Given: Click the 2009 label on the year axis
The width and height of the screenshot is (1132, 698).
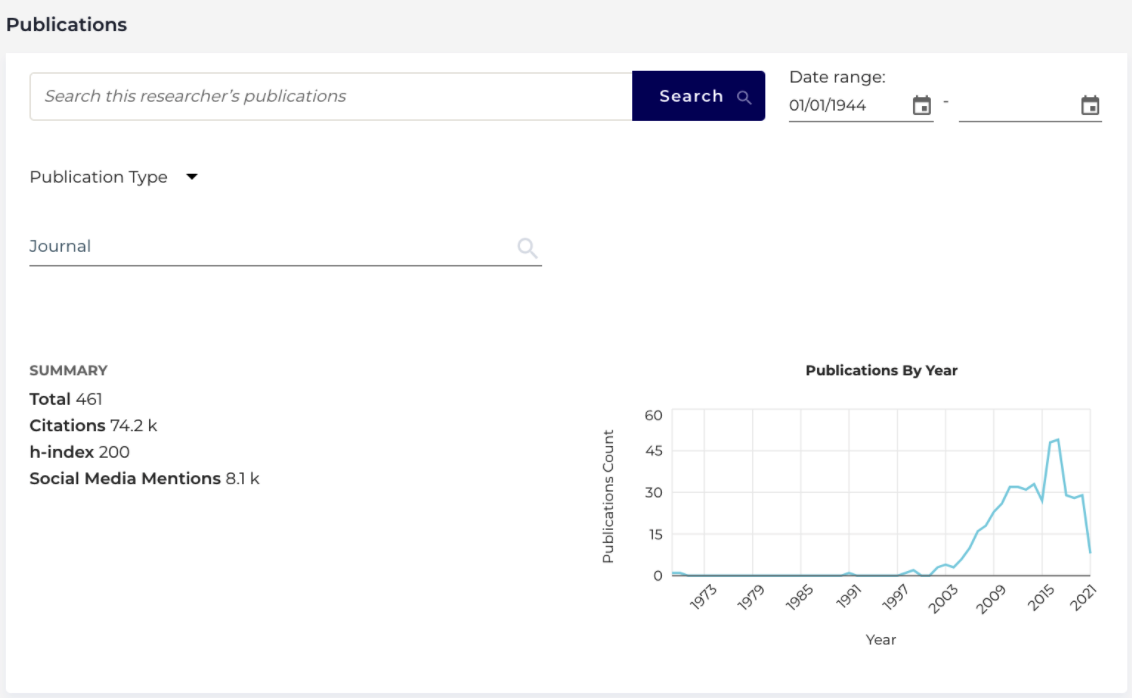Looking at the screenshot, I should click(x=991, y=598).
